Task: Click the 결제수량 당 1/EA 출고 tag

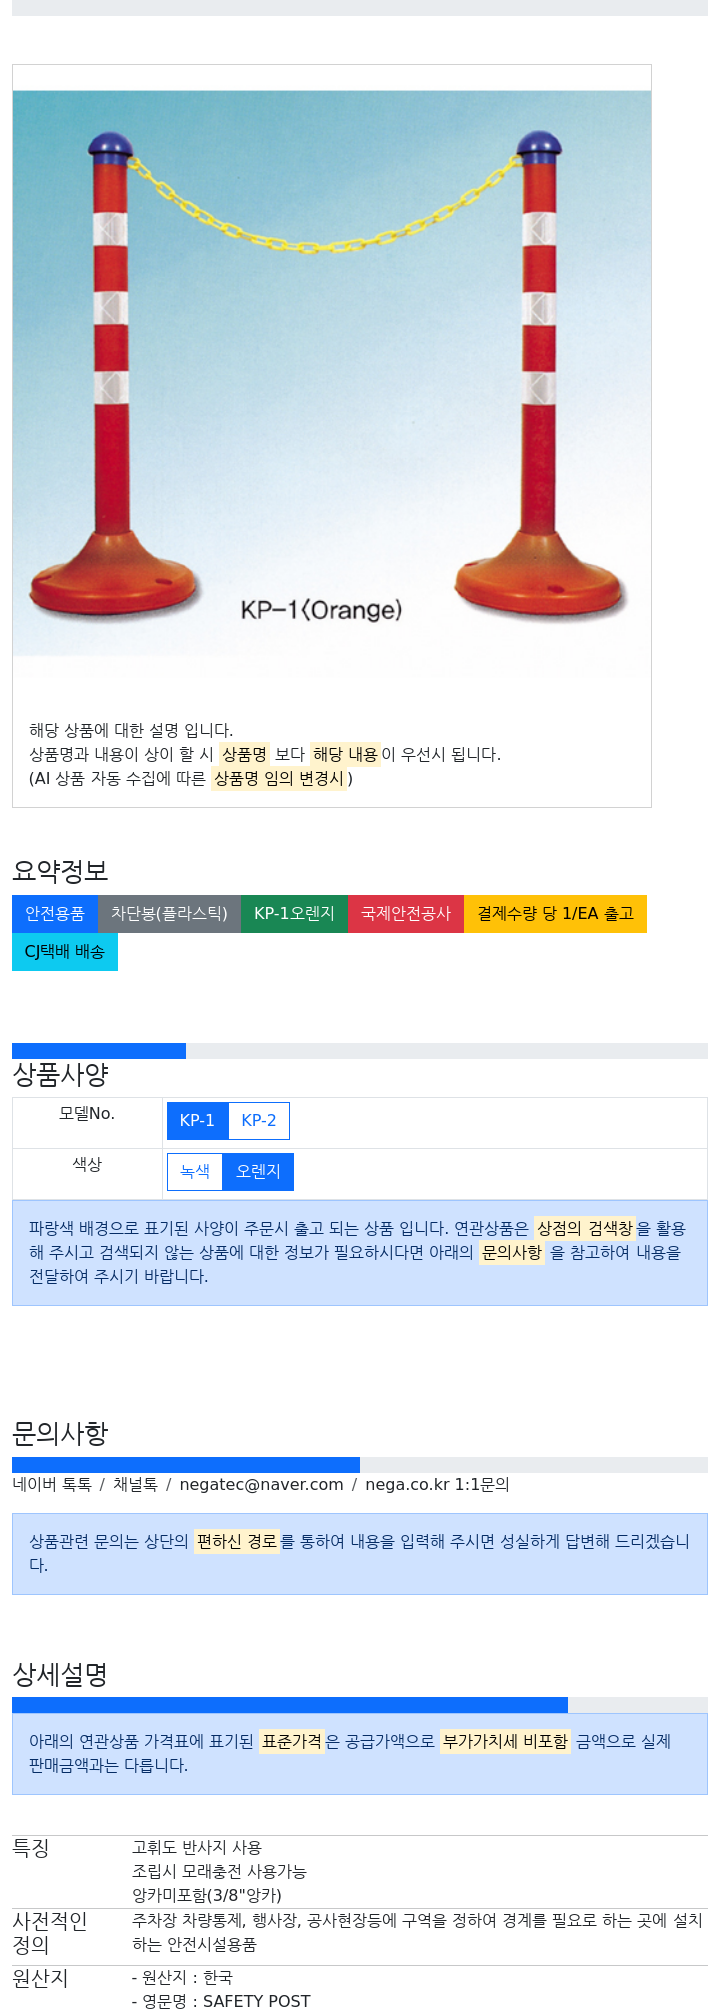Action: (x=555, y=914)
